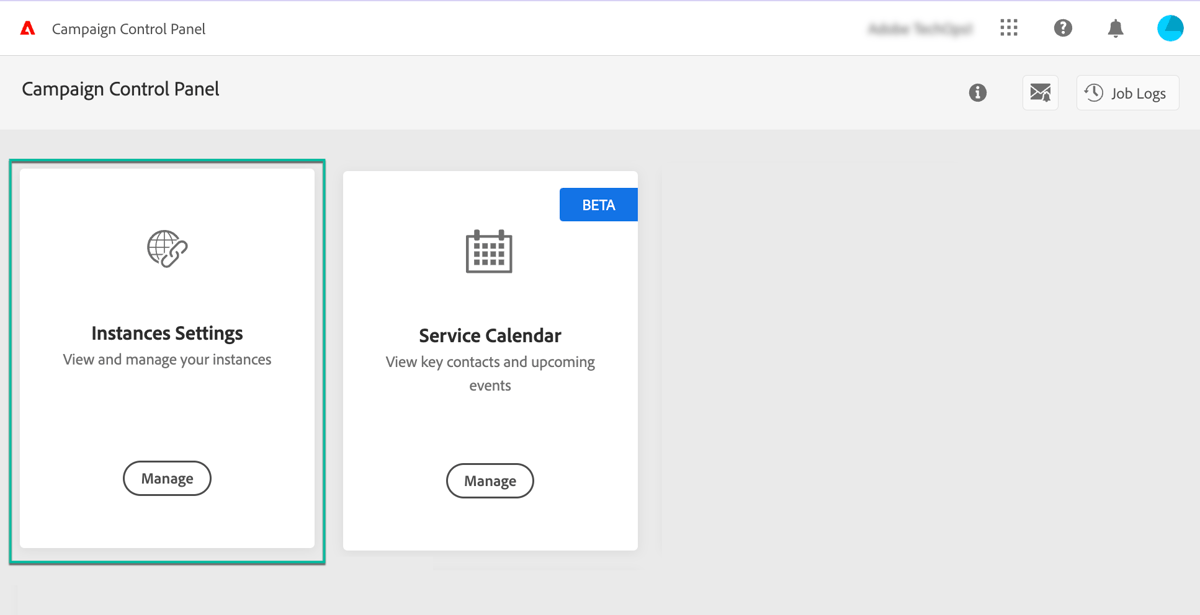Open the app switcher grid icon

point(1008,28)
